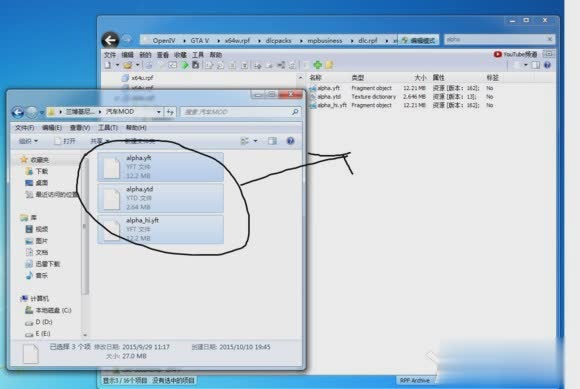Click OpenIV's black back arrow button

coord(110,40)
